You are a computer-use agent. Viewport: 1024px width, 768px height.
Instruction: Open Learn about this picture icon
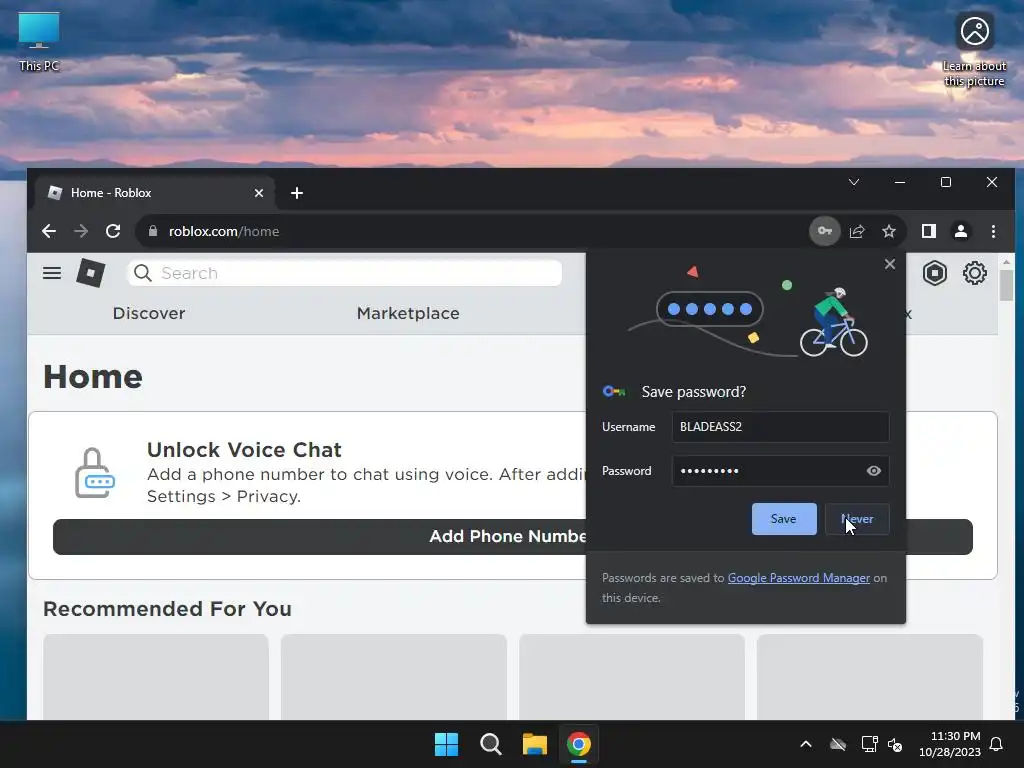pos(974,50)
